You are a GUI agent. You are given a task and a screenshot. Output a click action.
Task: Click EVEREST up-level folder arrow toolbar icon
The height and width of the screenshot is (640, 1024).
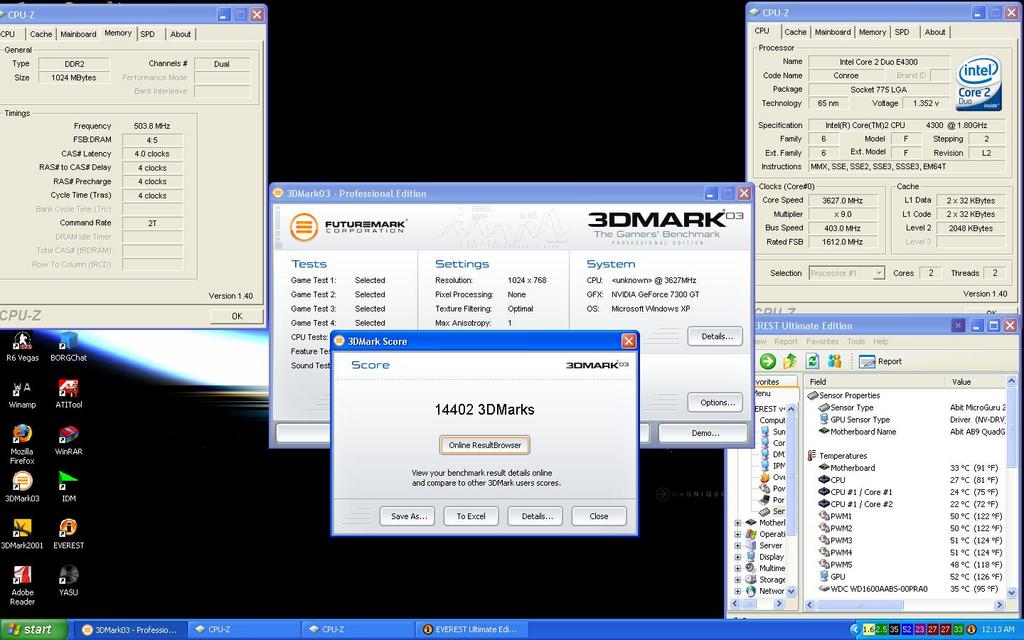coord(790,361)
